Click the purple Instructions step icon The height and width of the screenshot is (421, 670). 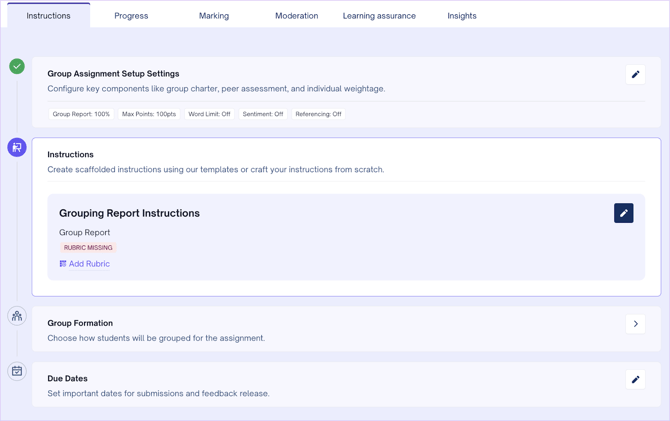(x=17, y=147)
